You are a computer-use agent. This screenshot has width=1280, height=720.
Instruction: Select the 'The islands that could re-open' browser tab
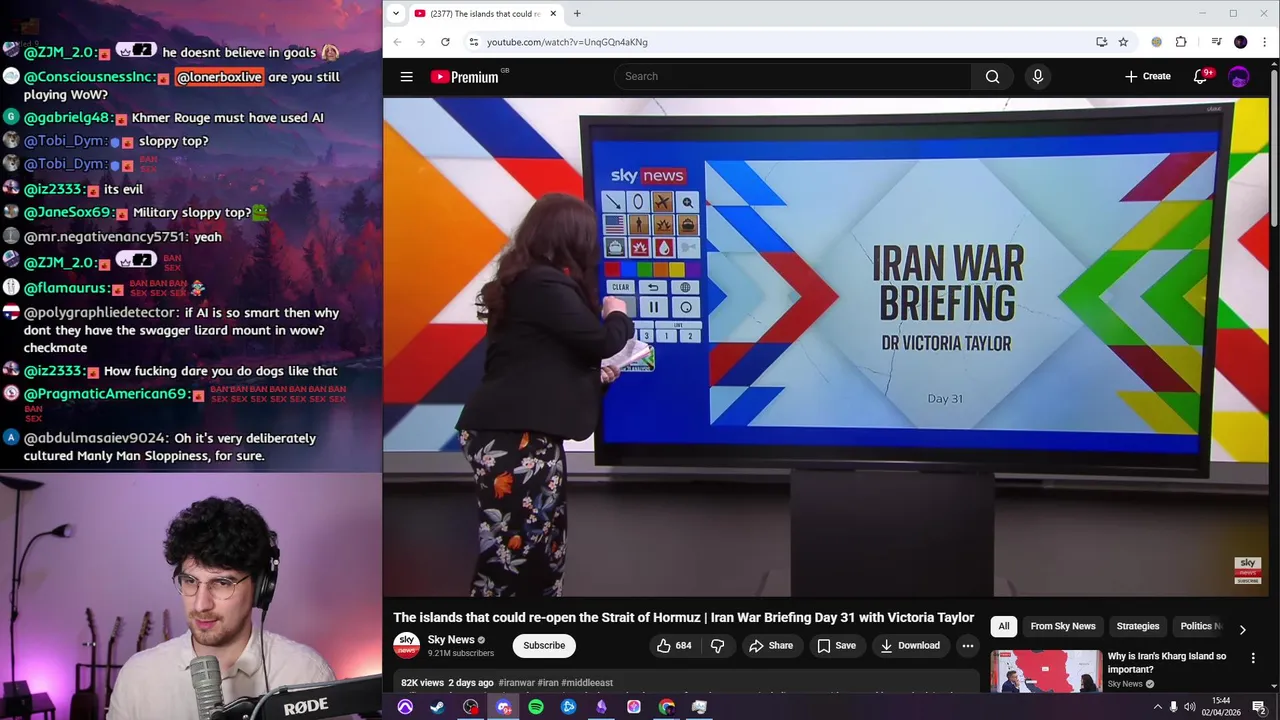click(x=485, y=13)
